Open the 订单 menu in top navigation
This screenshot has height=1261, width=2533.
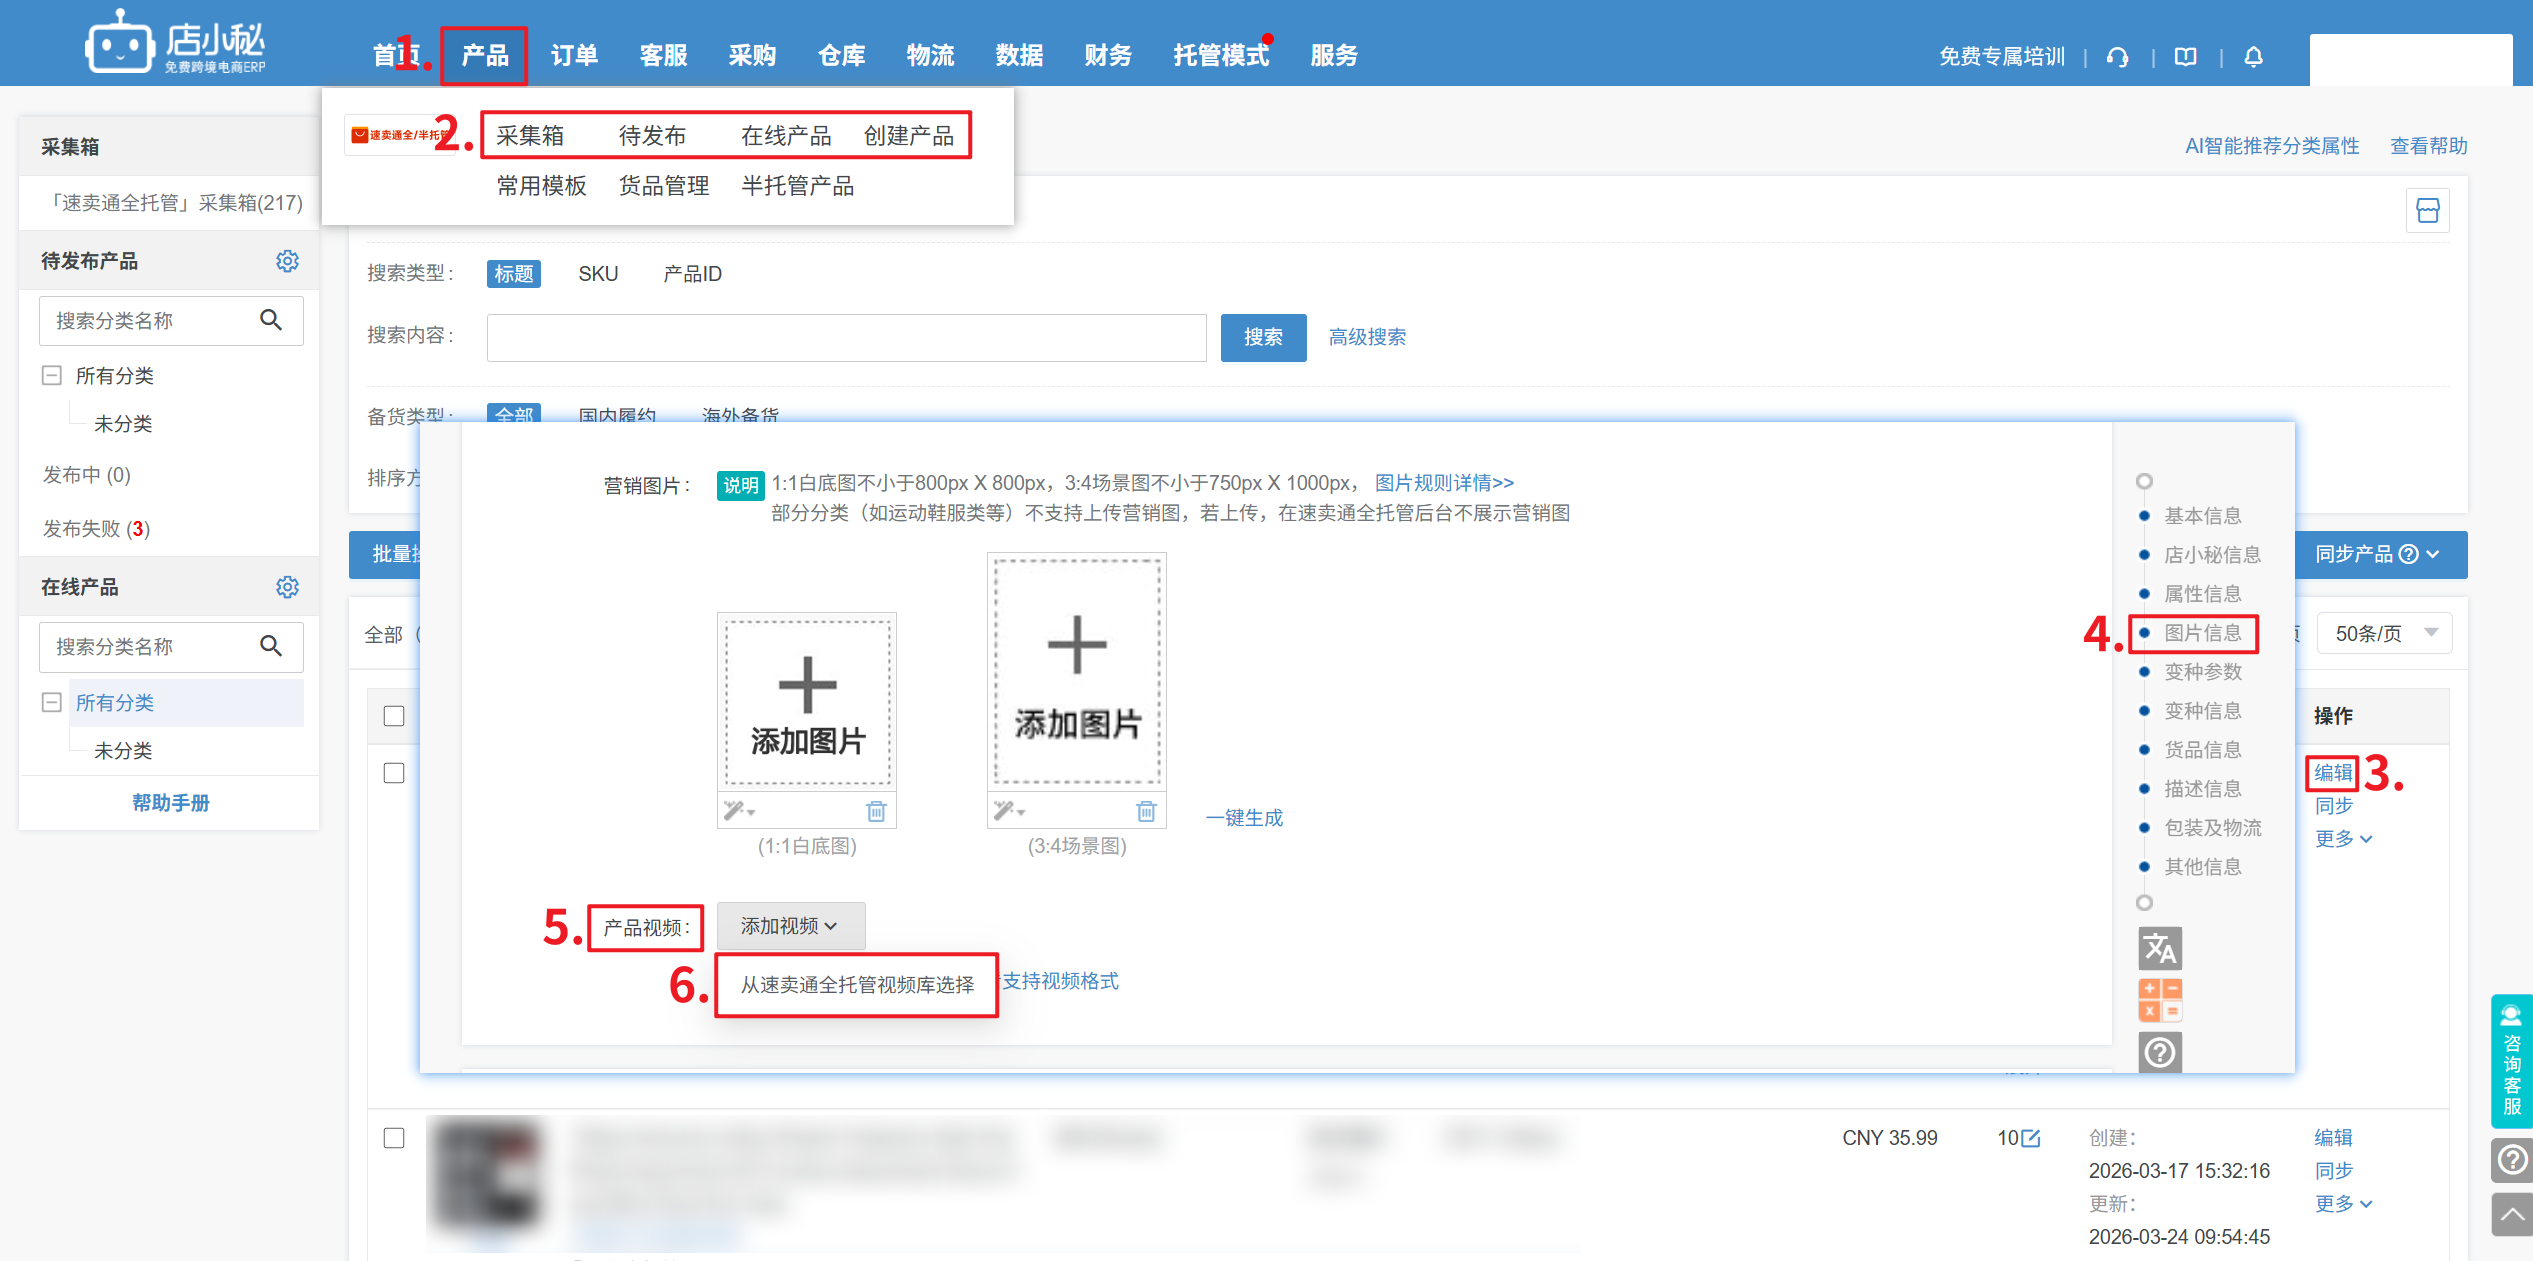[x=574, y=56]
